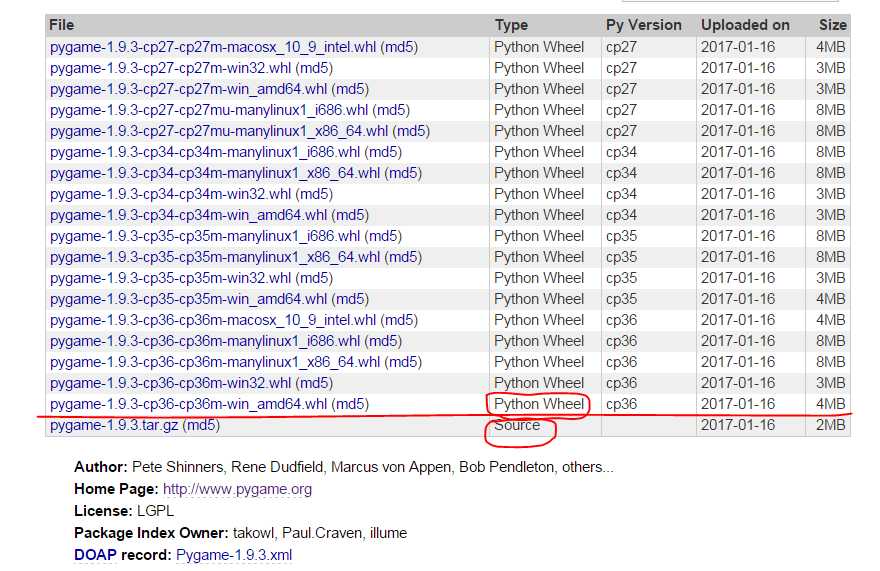Viewport: 880px width, 571px height.
Task: Select the License LGPL text
Action: [x=124, y=511]
